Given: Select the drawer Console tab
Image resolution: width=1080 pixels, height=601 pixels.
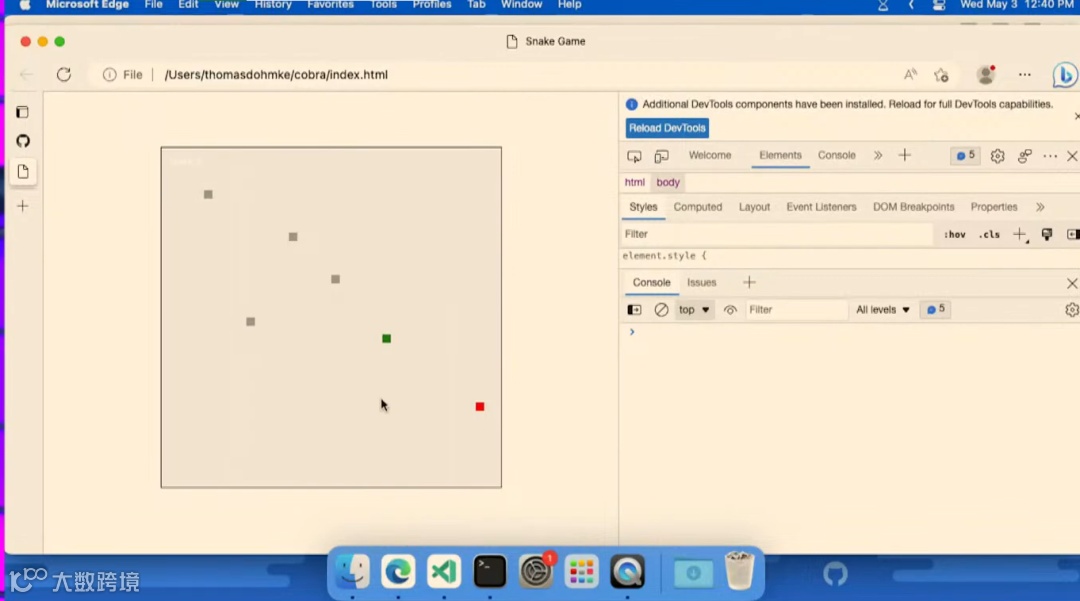Looking at the screenshot, I should click(x=651, y=283).
